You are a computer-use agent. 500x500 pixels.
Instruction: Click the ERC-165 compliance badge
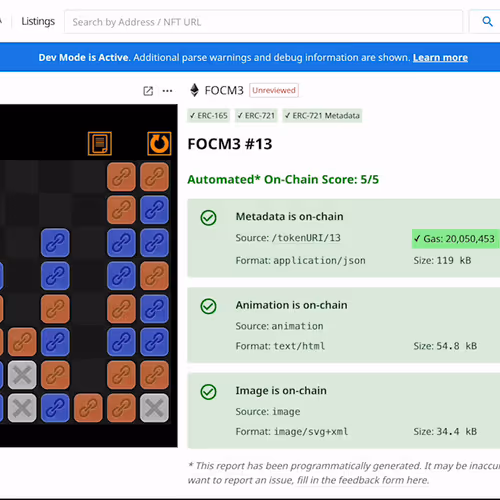coord(209,116)
